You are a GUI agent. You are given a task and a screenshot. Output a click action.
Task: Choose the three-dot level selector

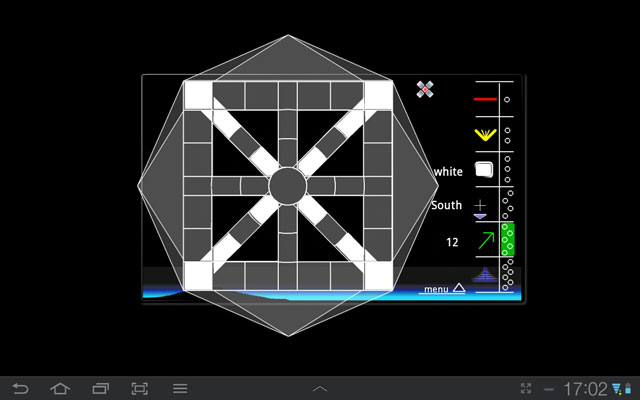click(x=507, y=169)
